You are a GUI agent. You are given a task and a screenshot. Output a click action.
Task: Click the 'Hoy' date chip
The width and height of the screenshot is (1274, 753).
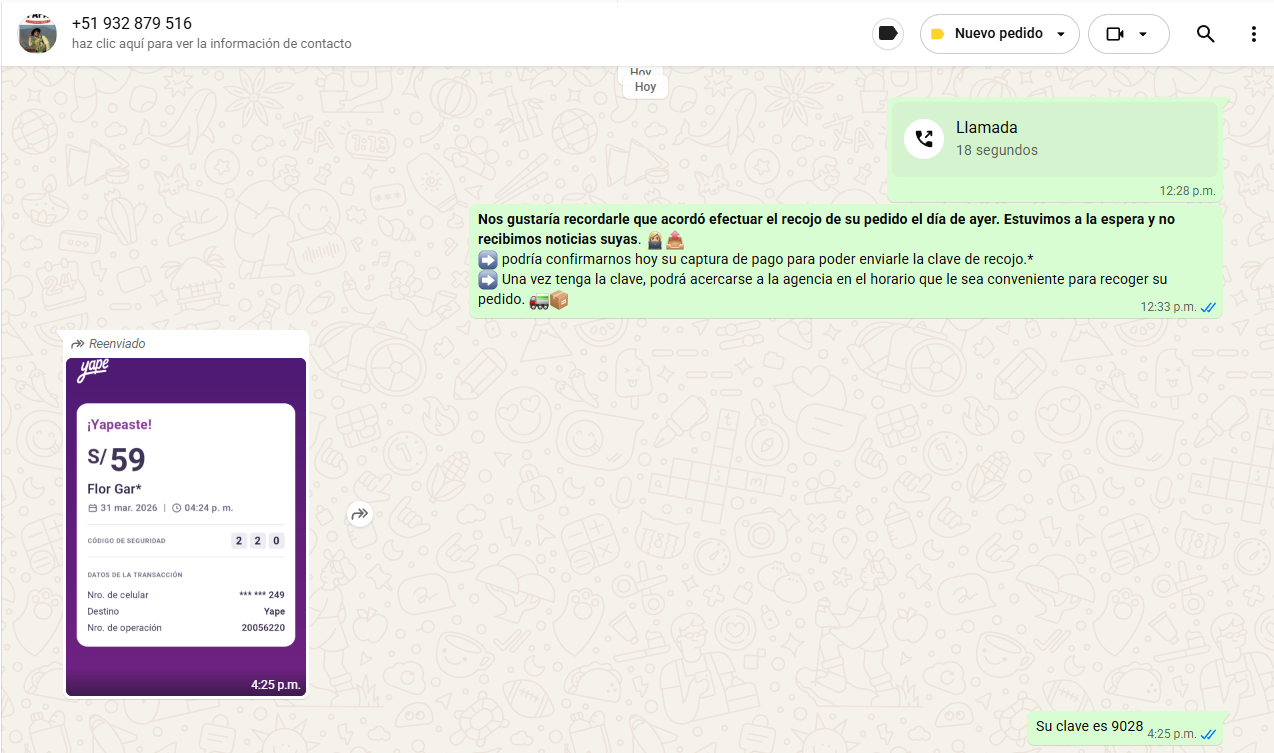click(645, 87)
